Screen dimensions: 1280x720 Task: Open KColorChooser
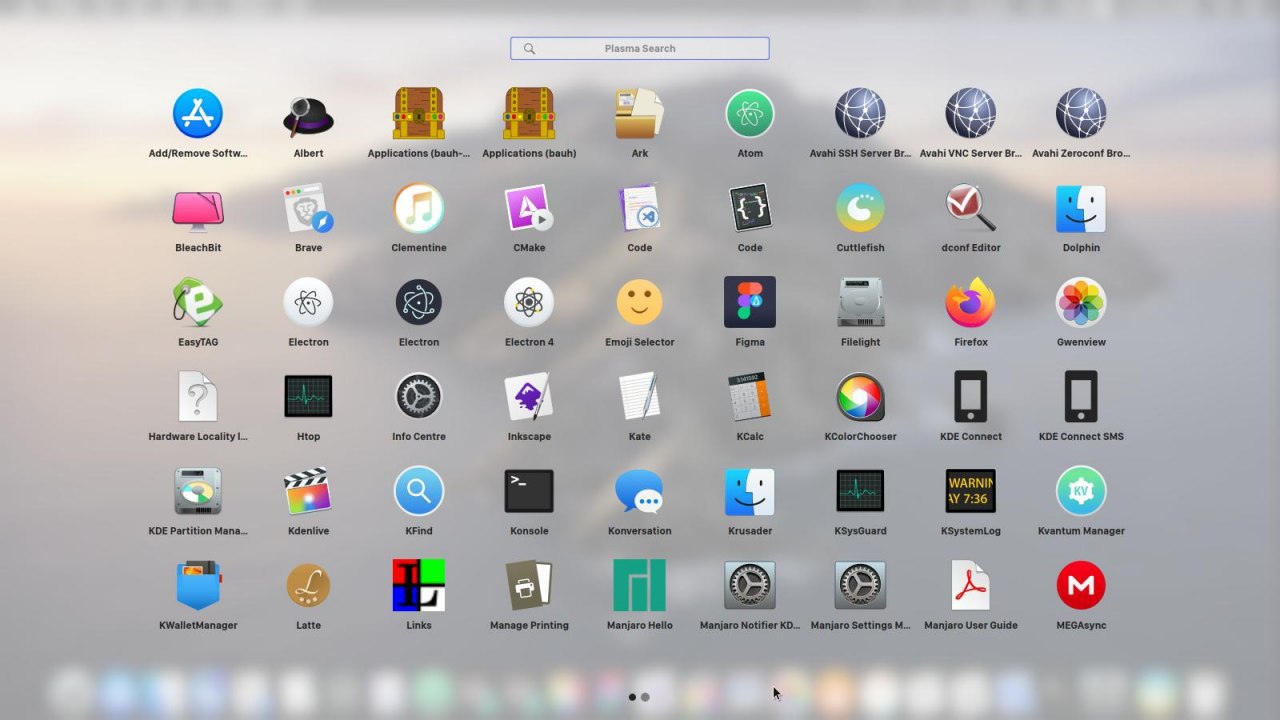click(x=860, y=397)
